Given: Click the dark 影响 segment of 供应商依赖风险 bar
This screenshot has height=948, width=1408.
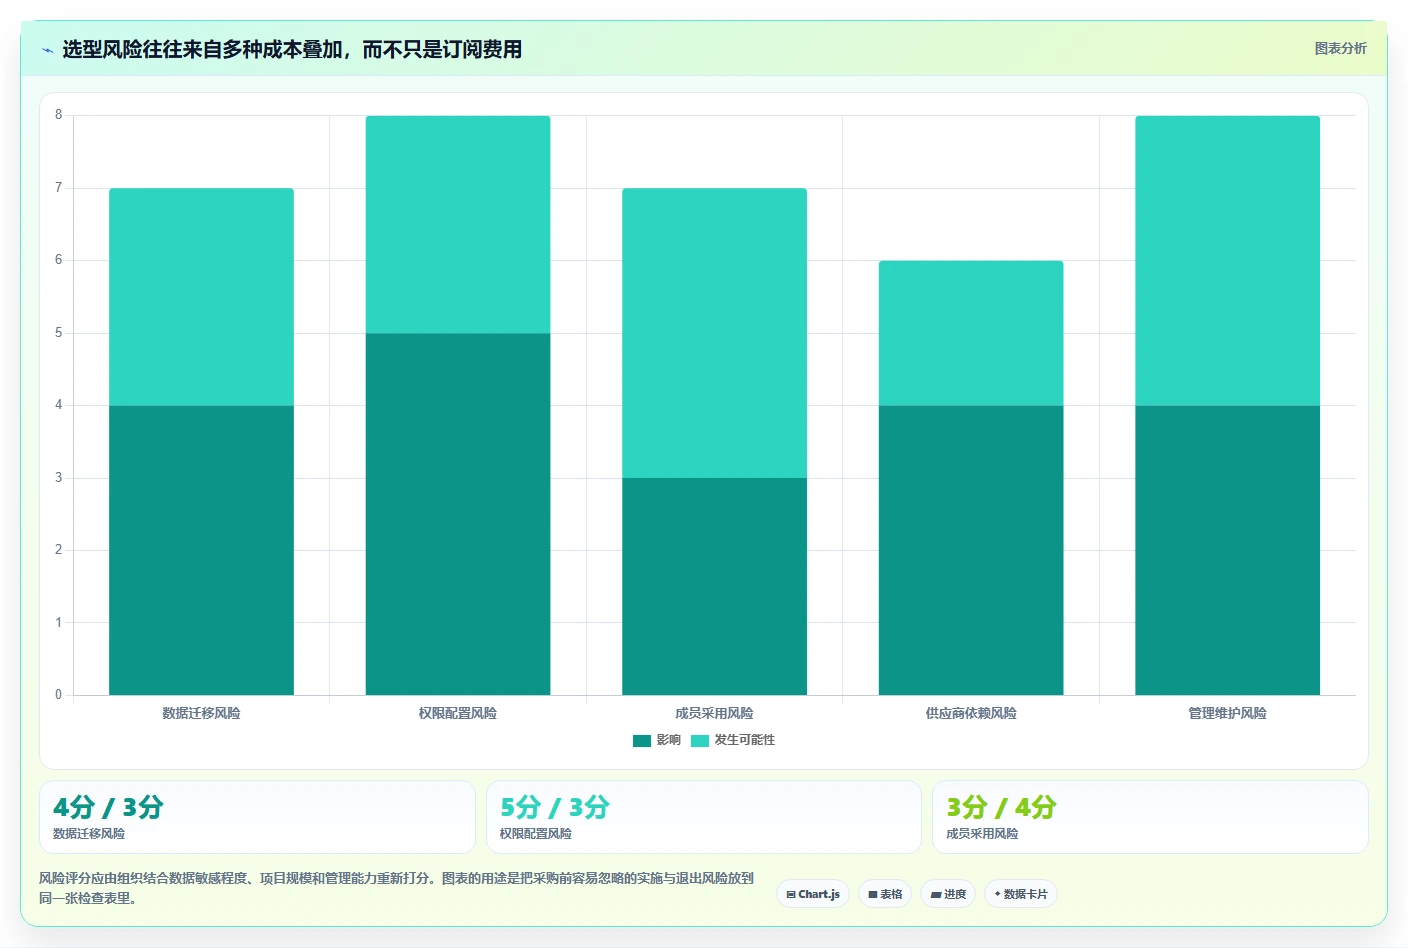Looking at the screenshot, I should point(971,550).
